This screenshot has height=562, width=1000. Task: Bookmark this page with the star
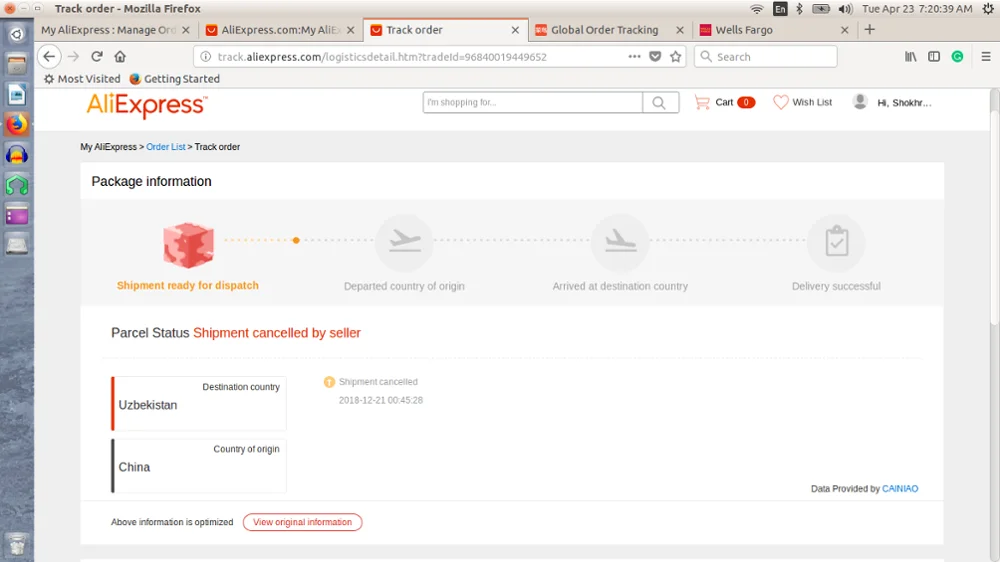[675, 57]
